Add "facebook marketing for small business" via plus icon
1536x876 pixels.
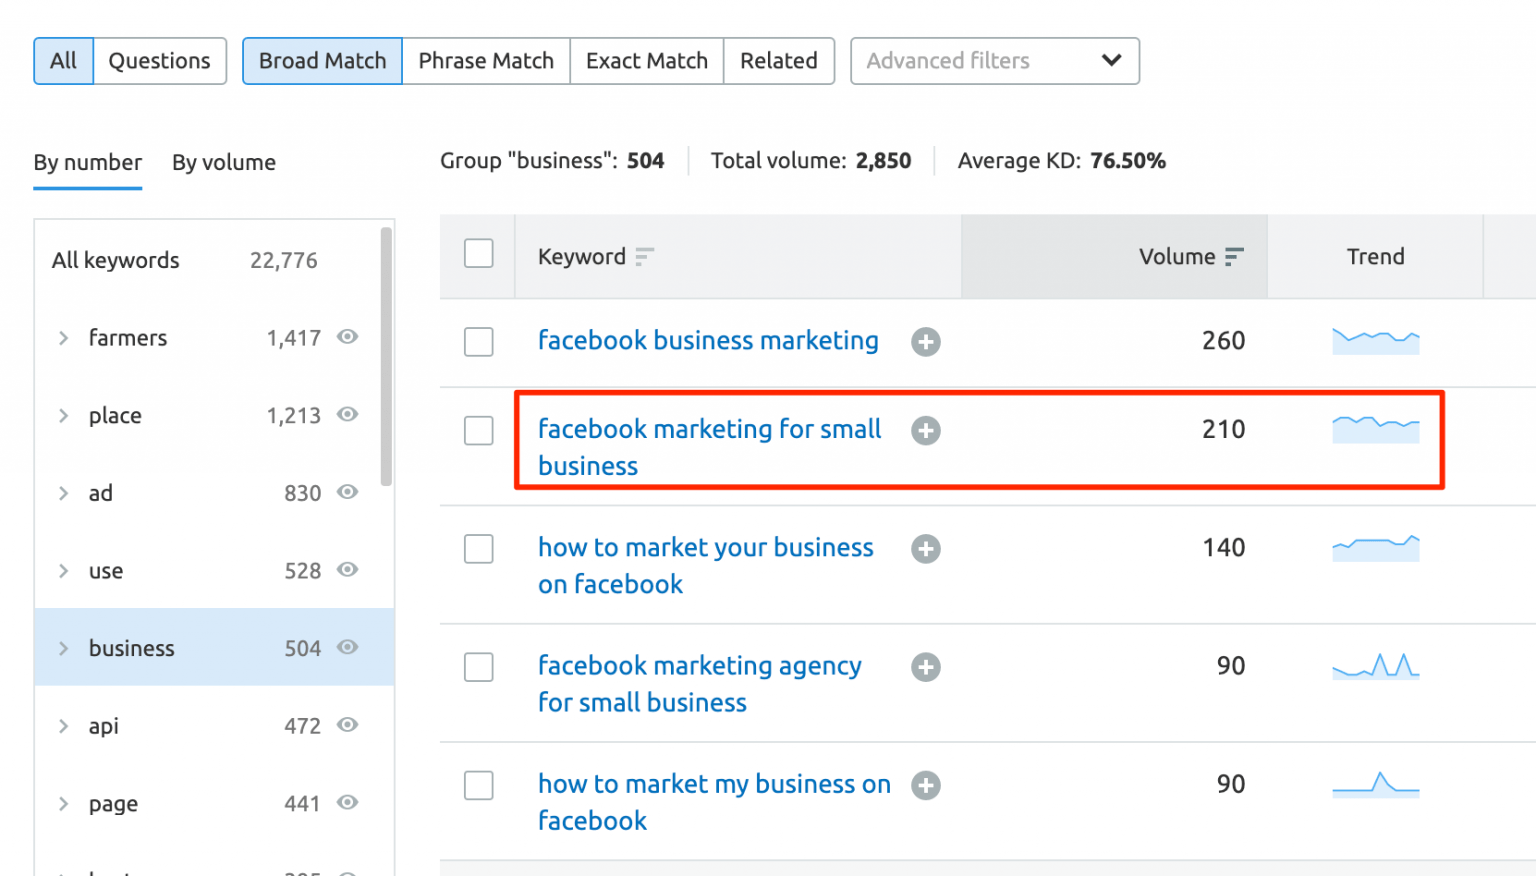(x=925, y=430)
